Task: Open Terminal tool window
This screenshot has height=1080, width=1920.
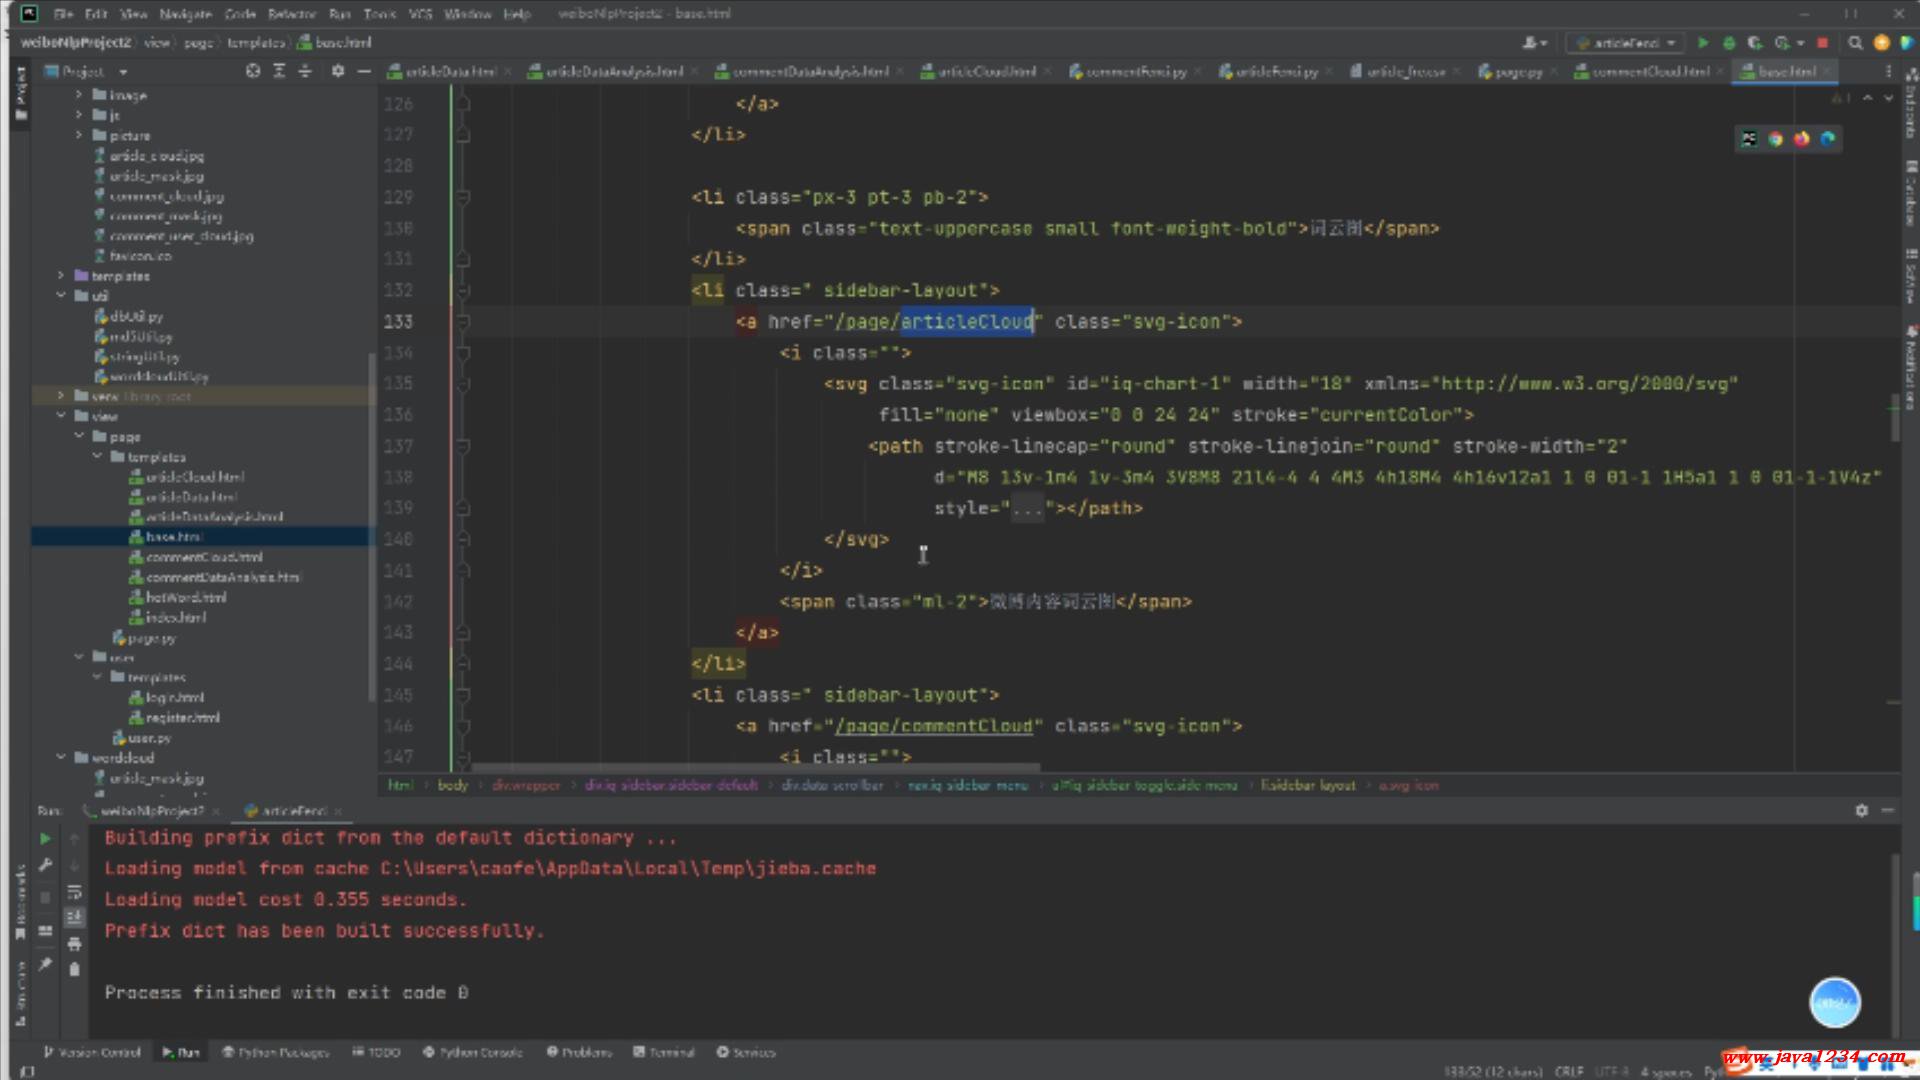Action: pyautogui.click(x=664, y=1052)
